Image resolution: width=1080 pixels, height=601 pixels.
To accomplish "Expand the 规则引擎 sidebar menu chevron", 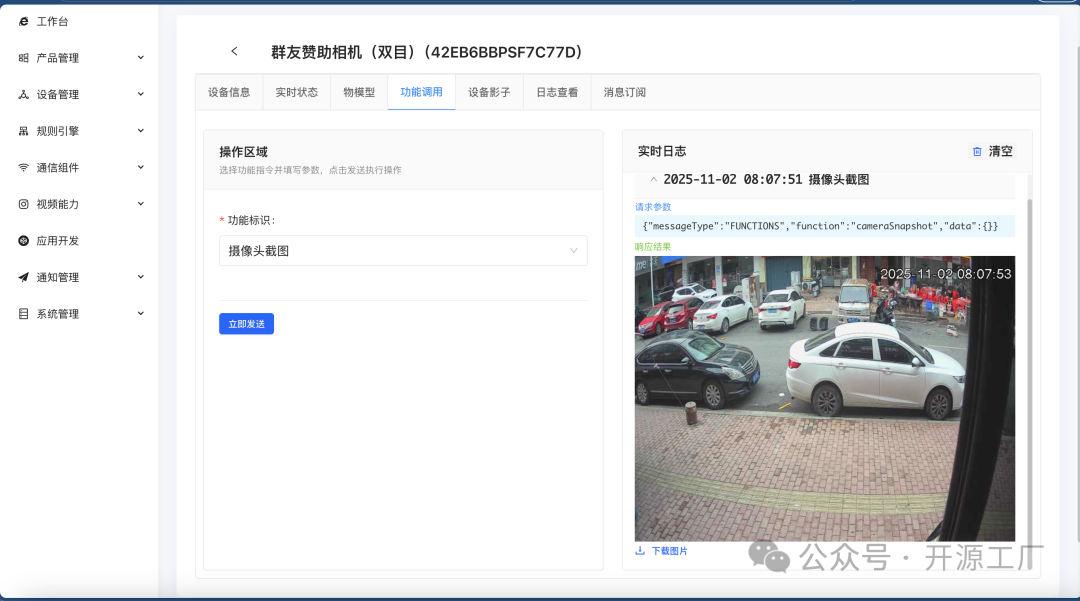I will [x=140, y=130].
